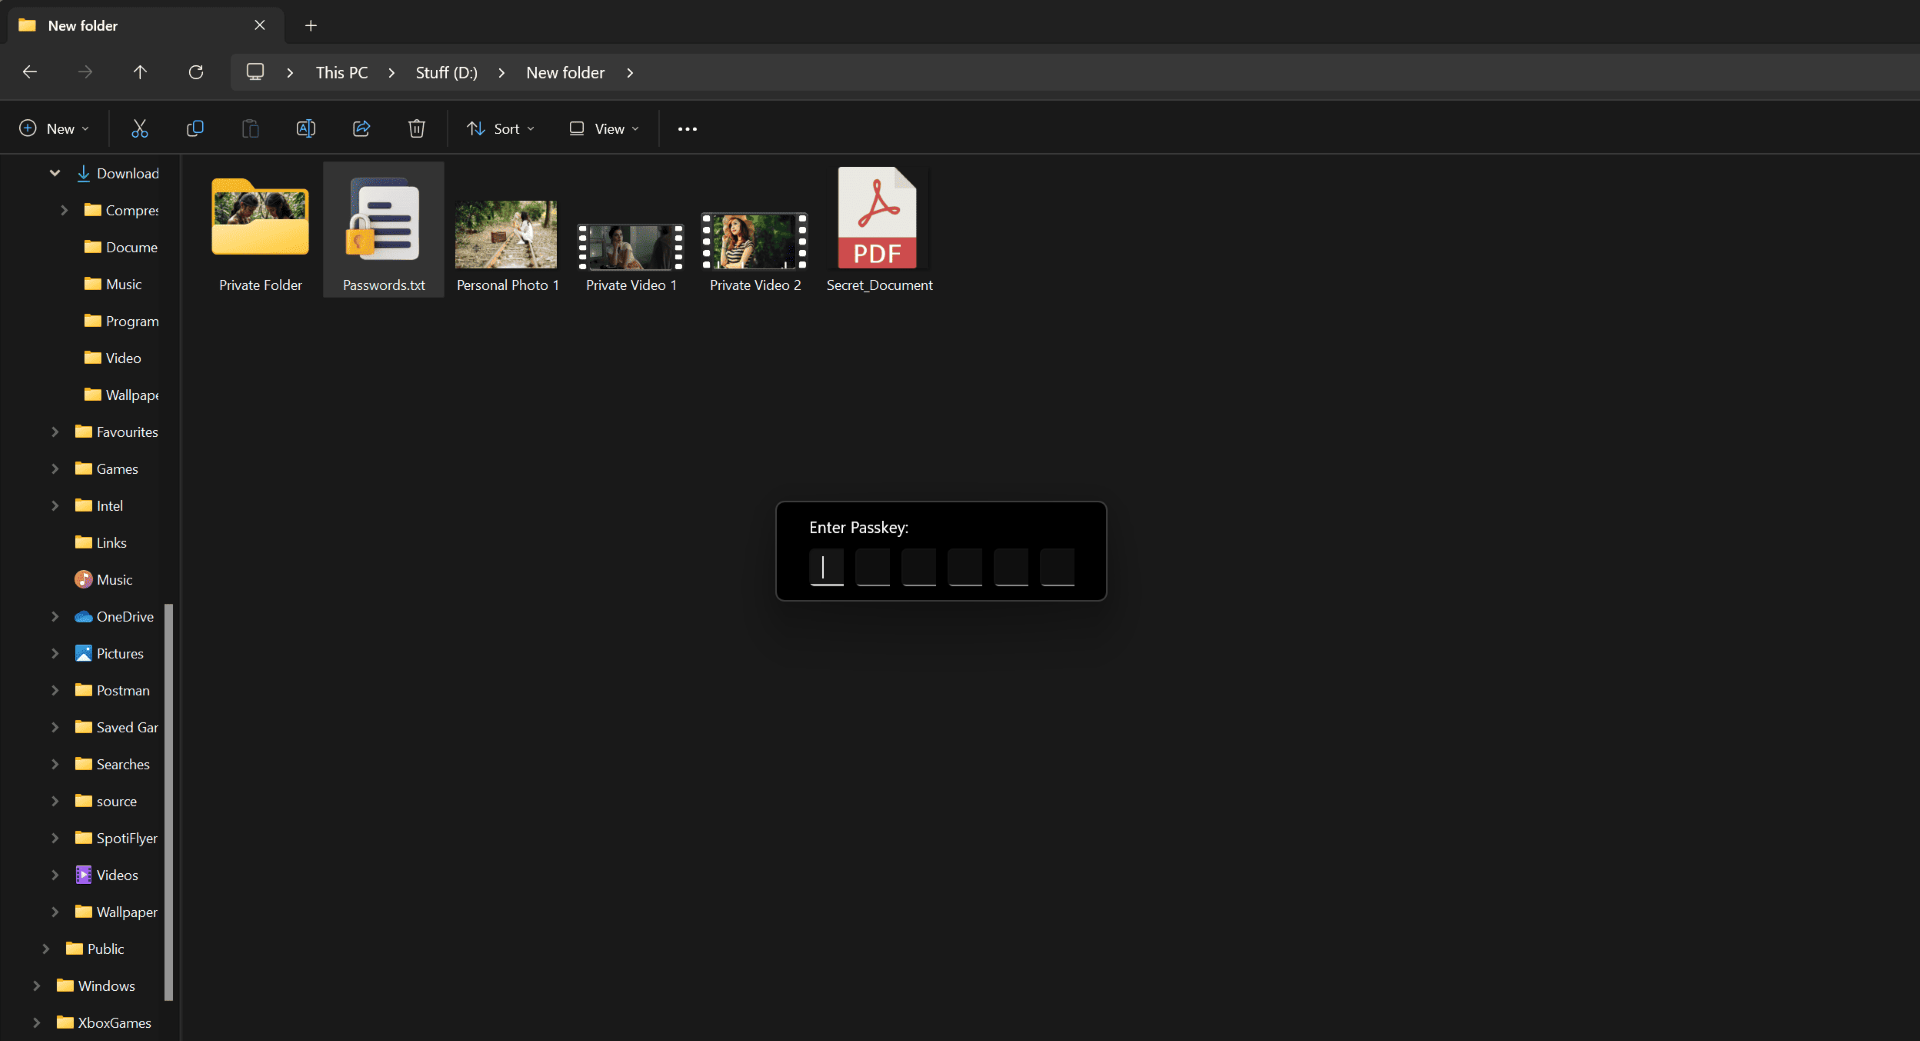The image size is (1920, 1041).
Task: Navigate back with the back arrow
Action: click(x=30, y=72)
